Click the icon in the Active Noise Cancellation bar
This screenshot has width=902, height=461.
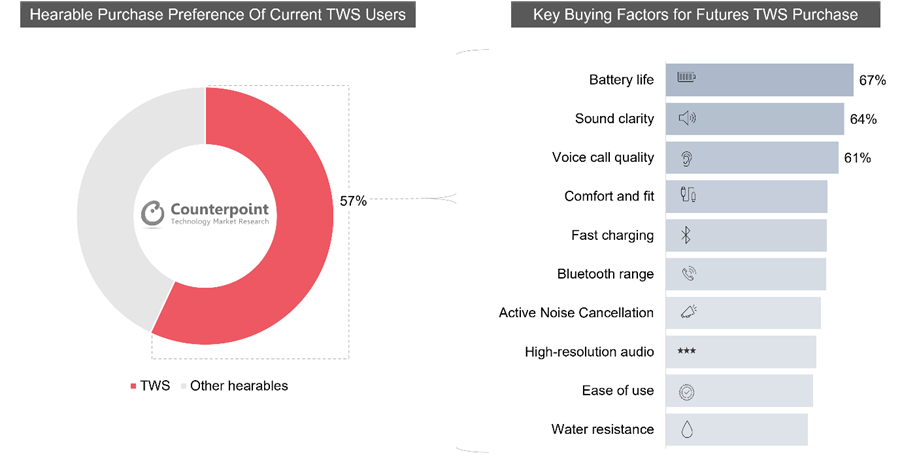[688, 313]
